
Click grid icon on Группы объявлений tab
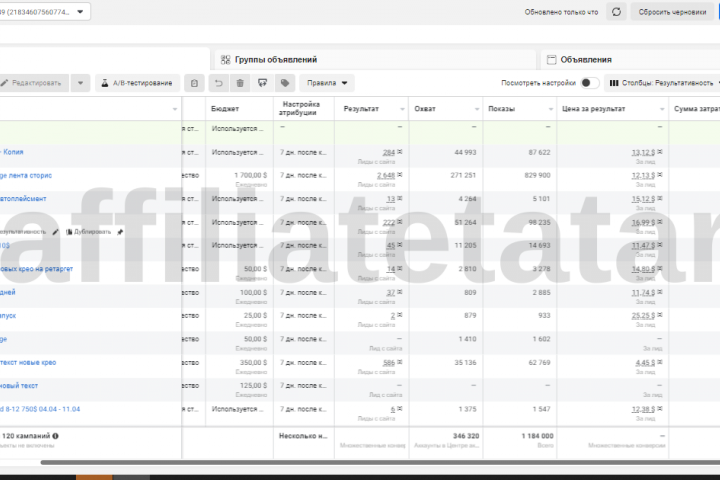225,60
